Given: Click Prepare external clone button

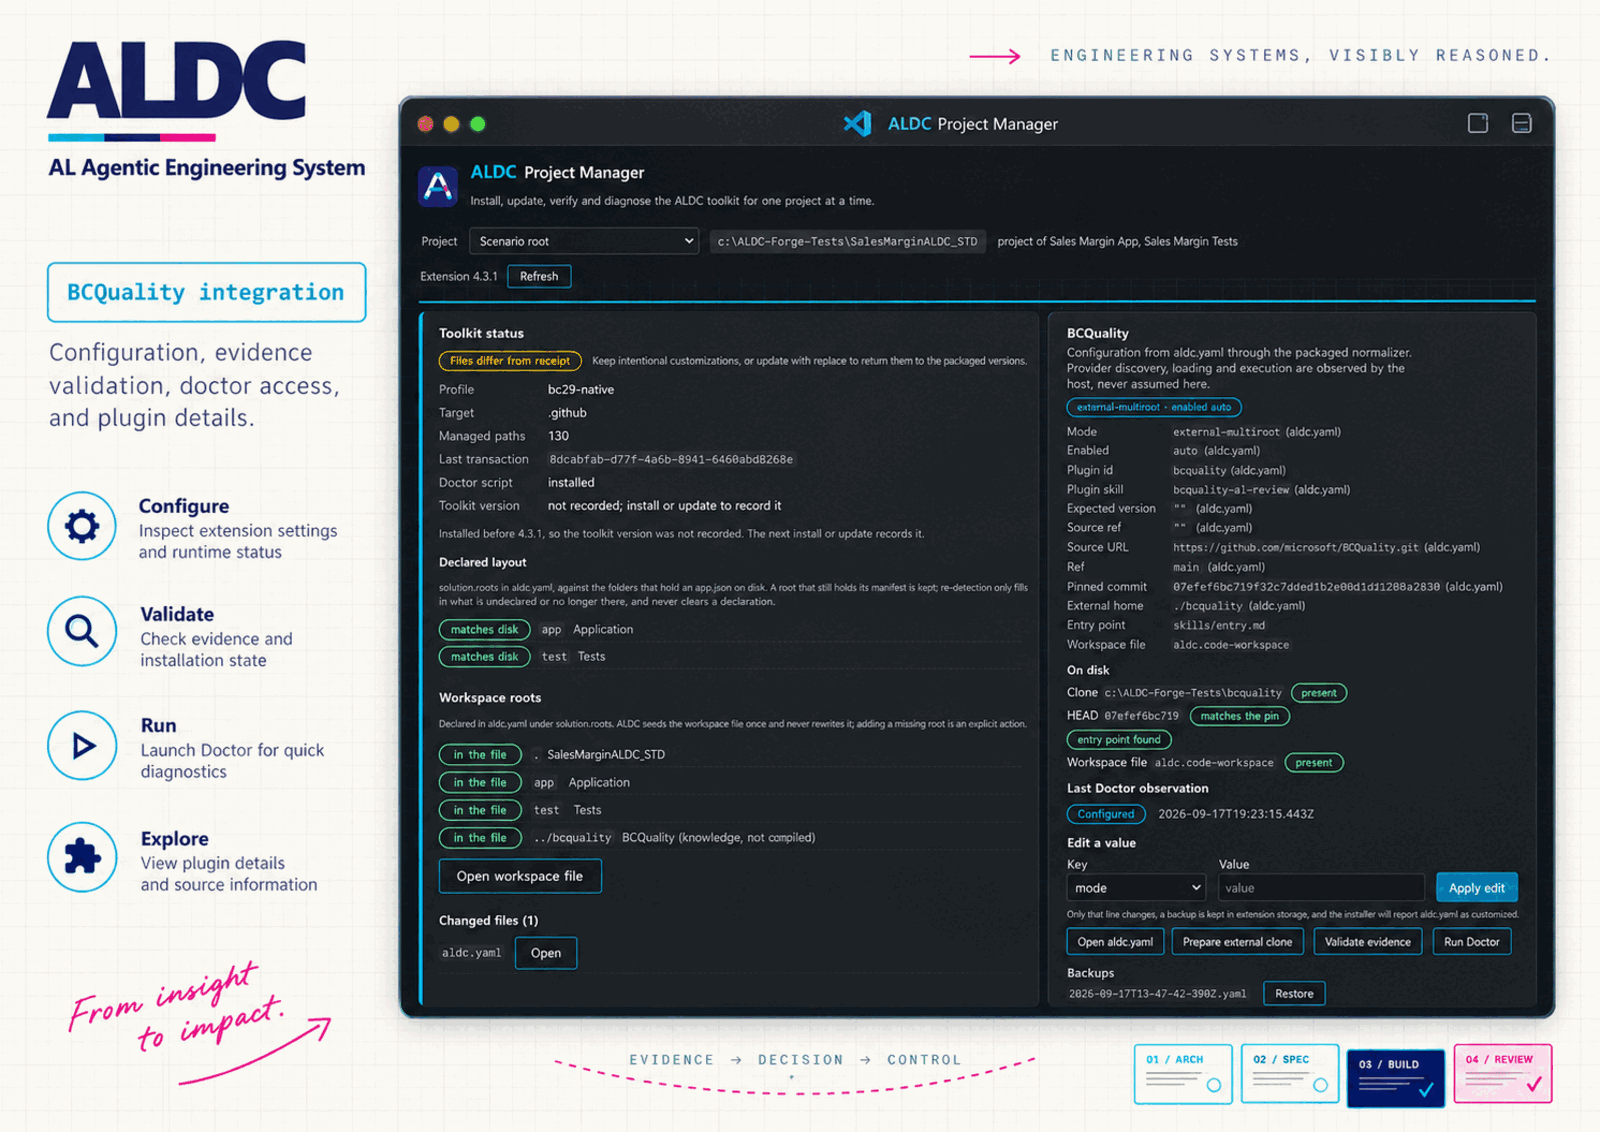Looking at the screenshot, I should pyautogui.click(x=1237, y=942).
